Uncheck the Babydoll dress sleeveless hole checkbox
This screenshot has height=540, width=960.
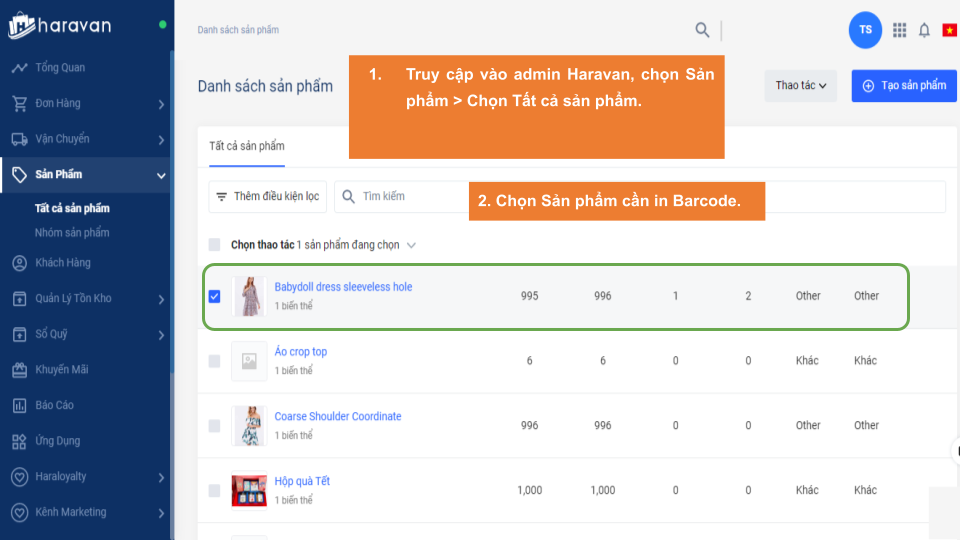tap(214, 296)
